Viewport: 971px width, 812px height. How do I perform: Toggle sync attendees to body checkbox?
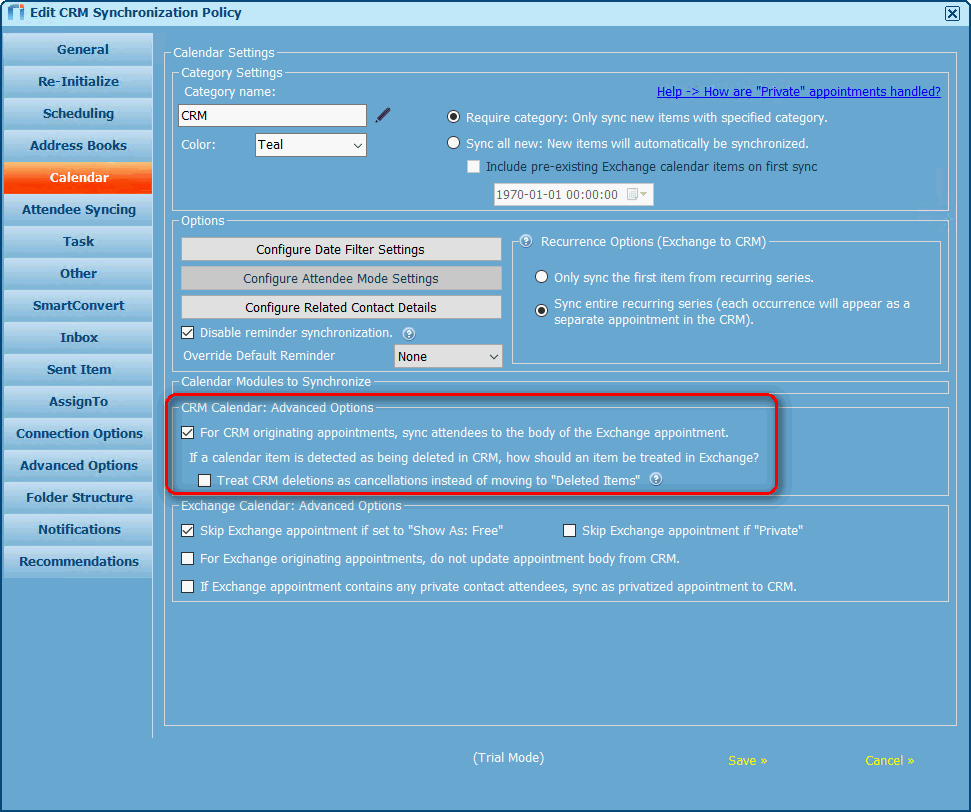click(188, 432)
